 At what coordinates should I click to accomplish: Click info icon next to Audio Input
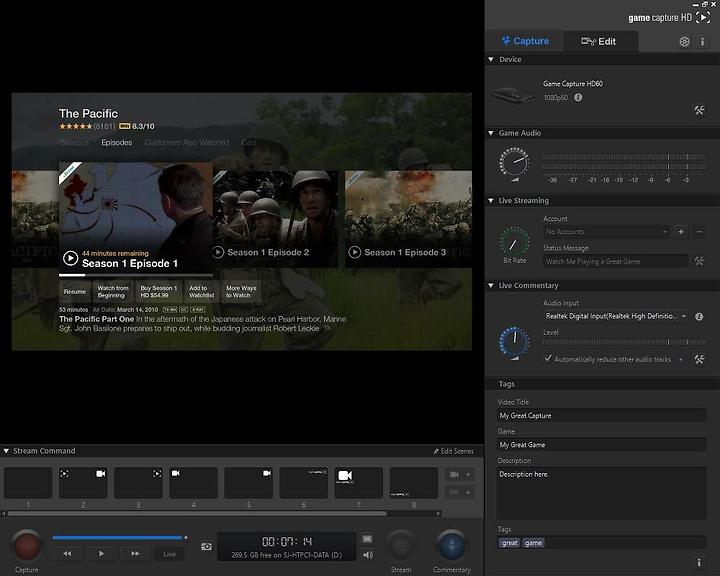[x=699, y=316]
